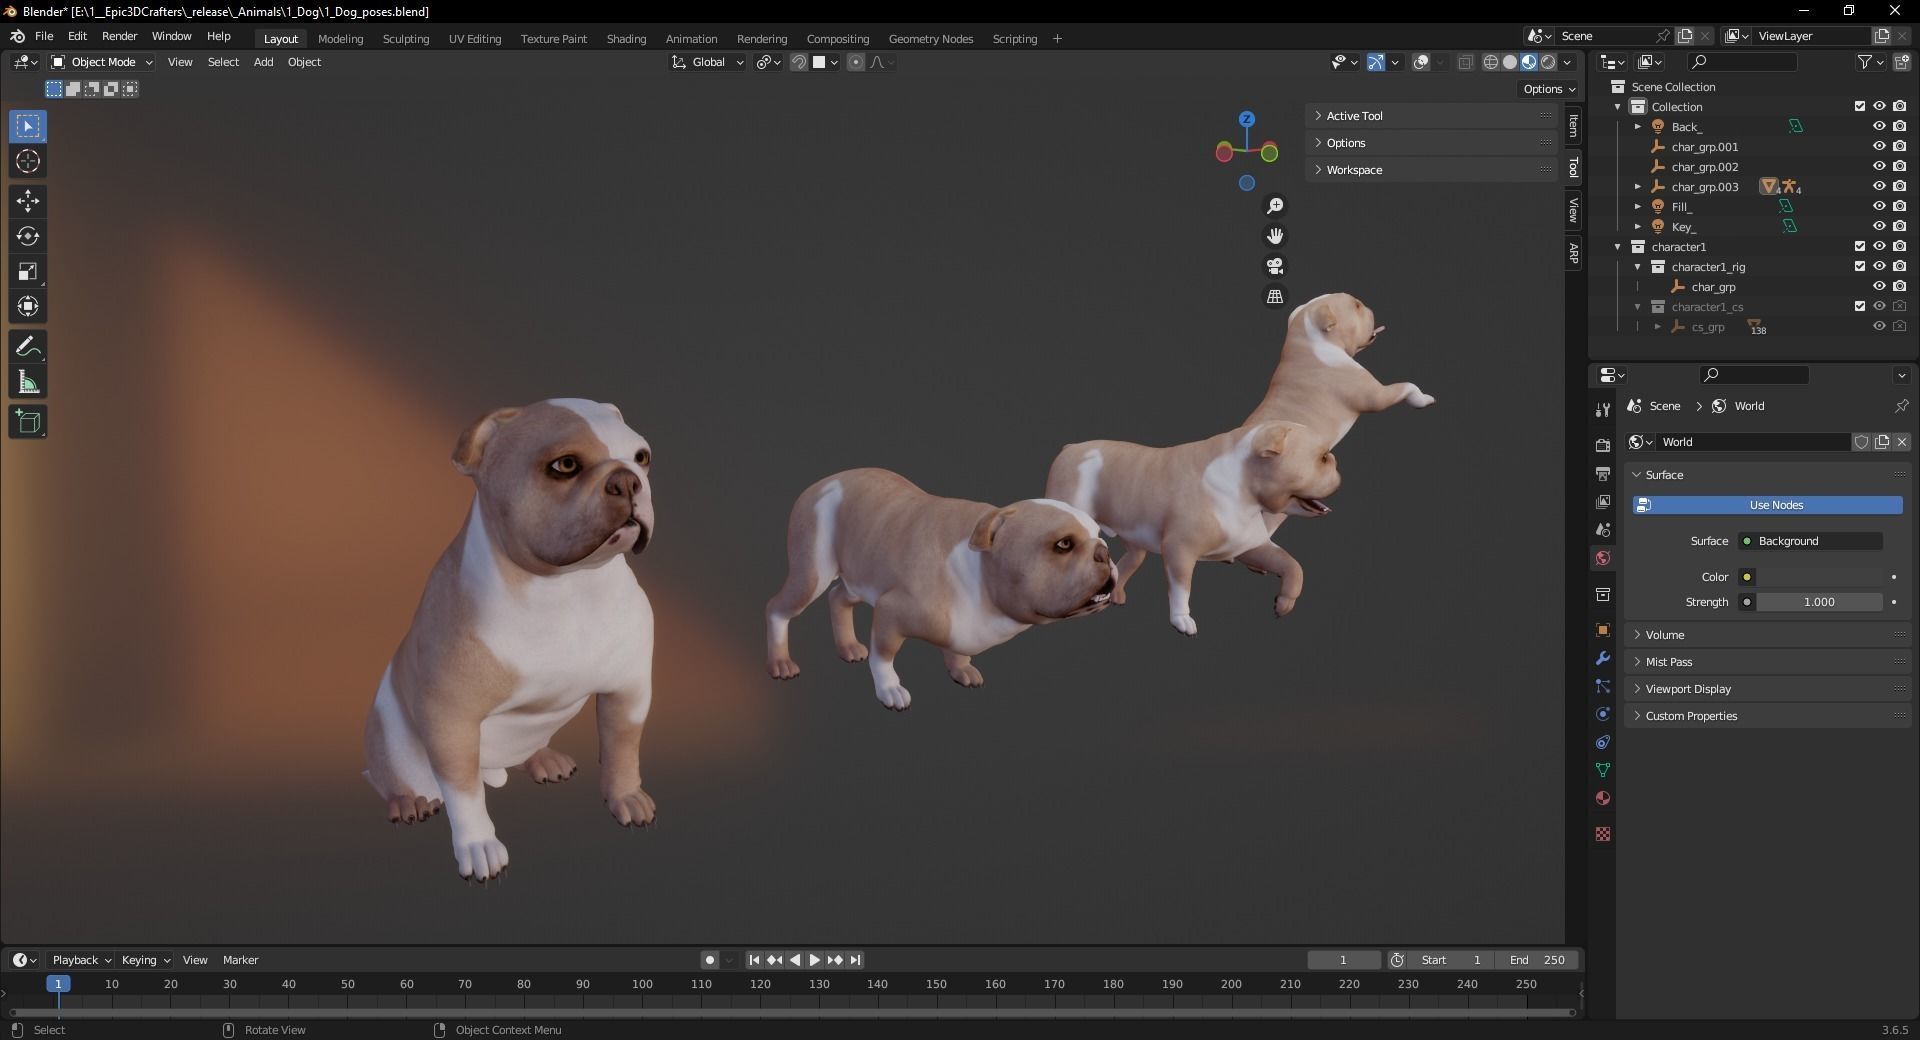The height and width of the screenshot is (1040, 1920).
Task: Open the File menu
Action: [44, 36]
